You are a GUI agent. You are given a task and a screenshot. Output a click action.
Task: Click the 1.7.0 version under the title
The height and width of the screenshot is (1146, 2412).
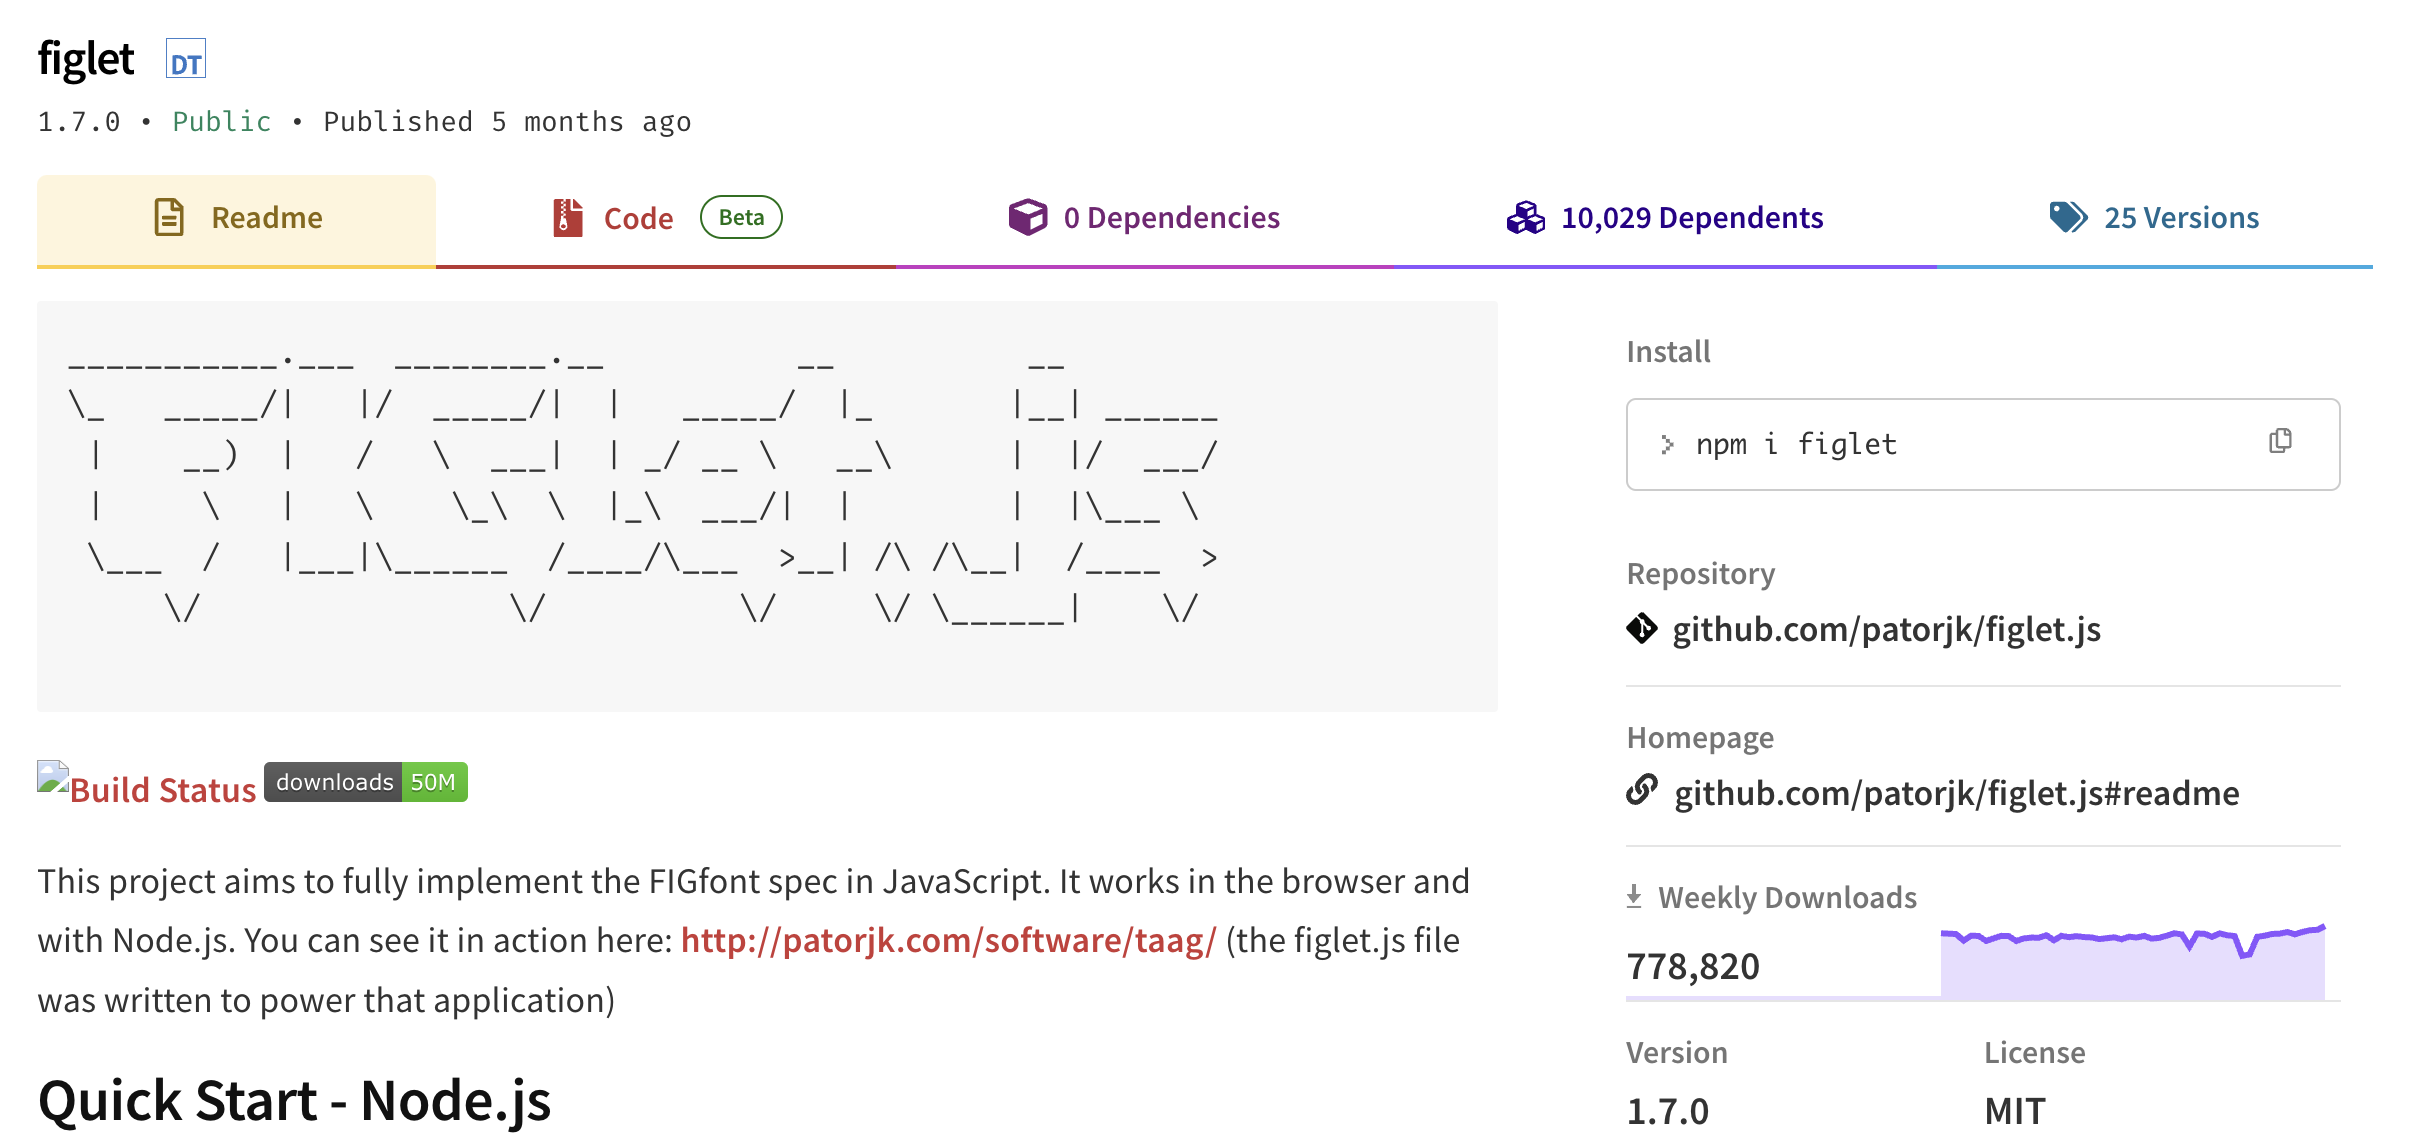click(x=79, y=122)
